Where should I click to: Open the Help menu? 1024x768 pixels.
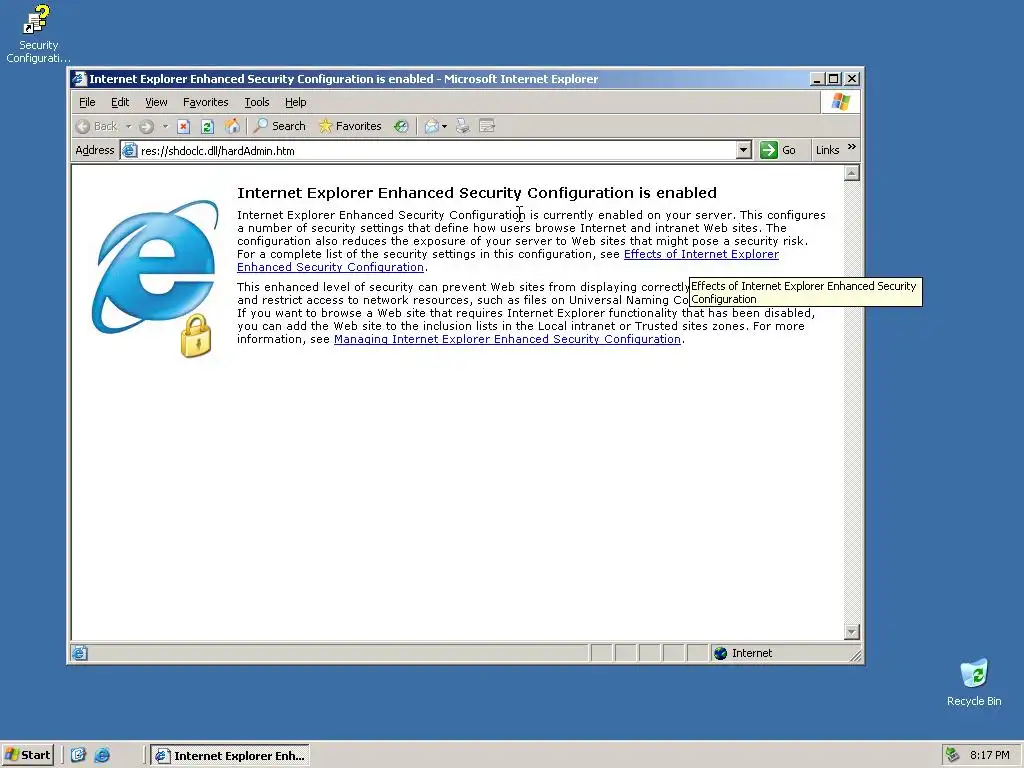pyautogui.click(x=295, y=102)
